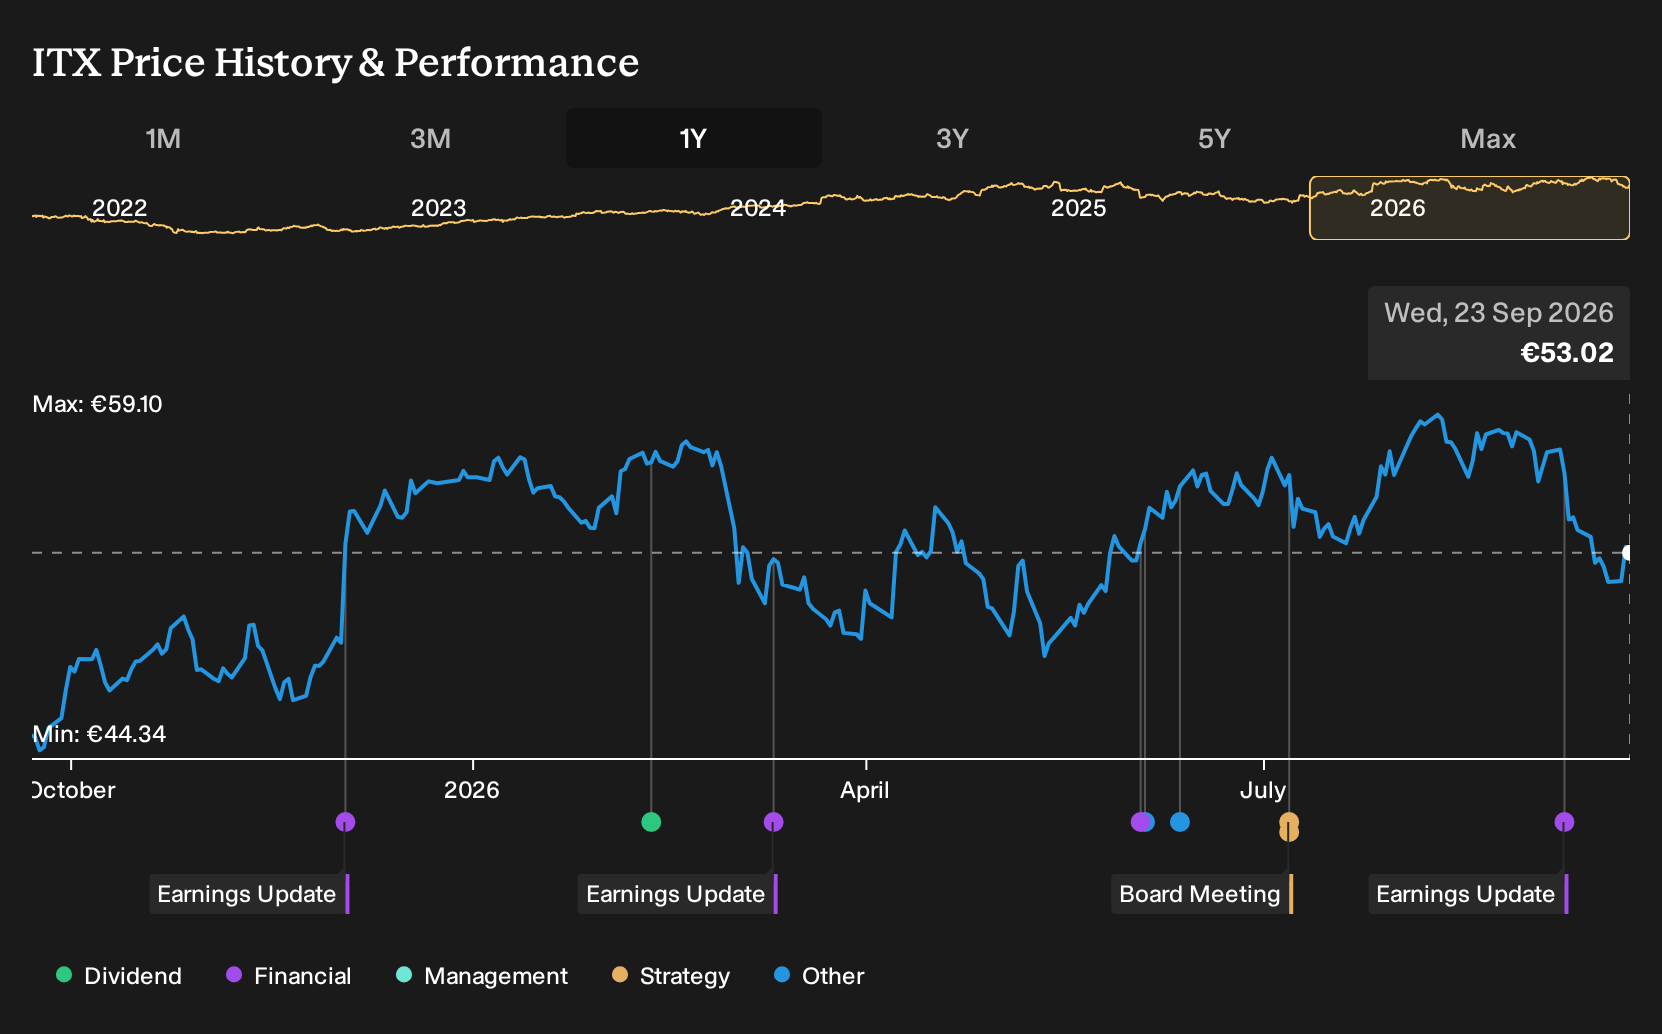1662x1034 pixels.
Task: Click the 2023 label in the overview chart
Action: tap(438, 208)
